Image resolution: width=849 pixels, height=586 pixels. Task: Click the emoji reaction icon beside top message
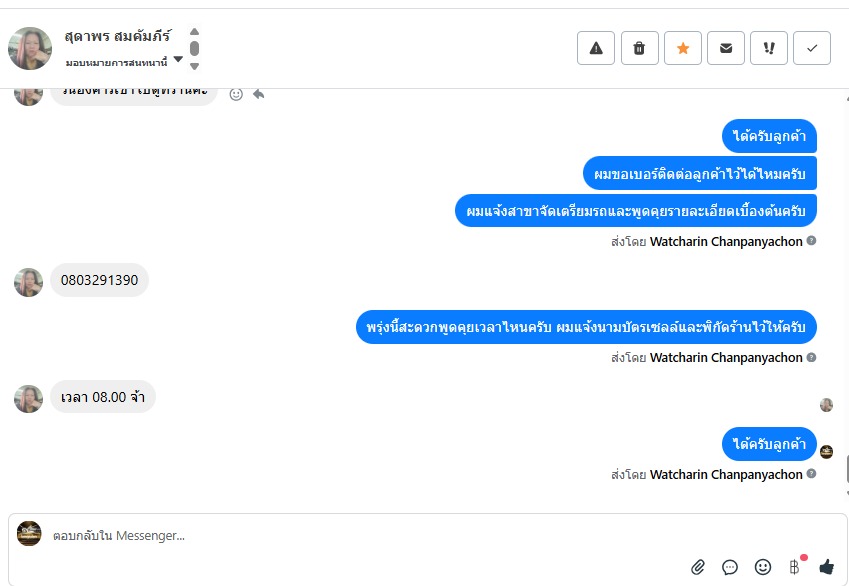click(x=236, y=94)
